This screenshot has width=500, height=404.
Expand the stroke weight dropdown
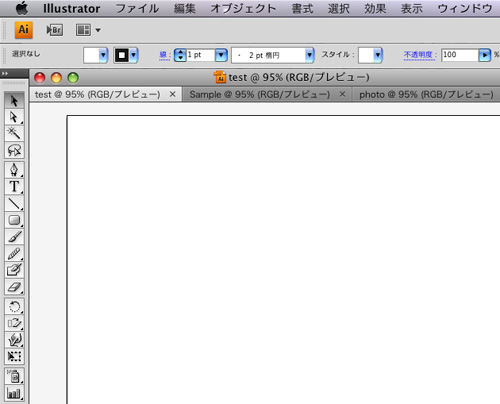coord(221,55)
